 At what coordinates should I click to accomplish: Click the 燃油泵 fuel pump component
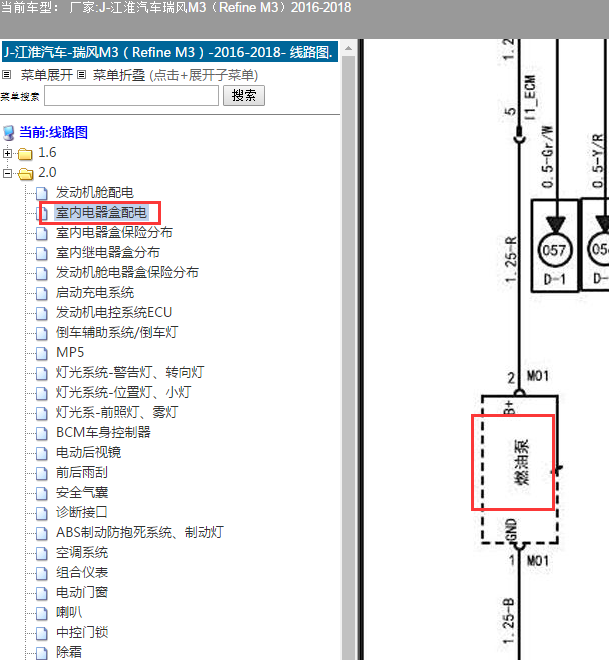(520, 469)
